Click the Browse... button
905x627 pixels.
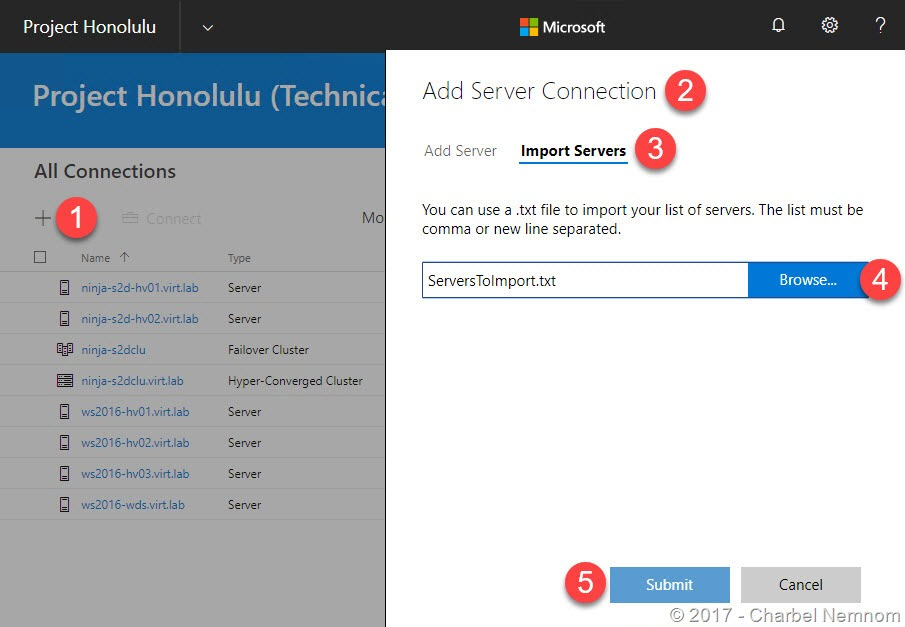click(x=807, y=280)
